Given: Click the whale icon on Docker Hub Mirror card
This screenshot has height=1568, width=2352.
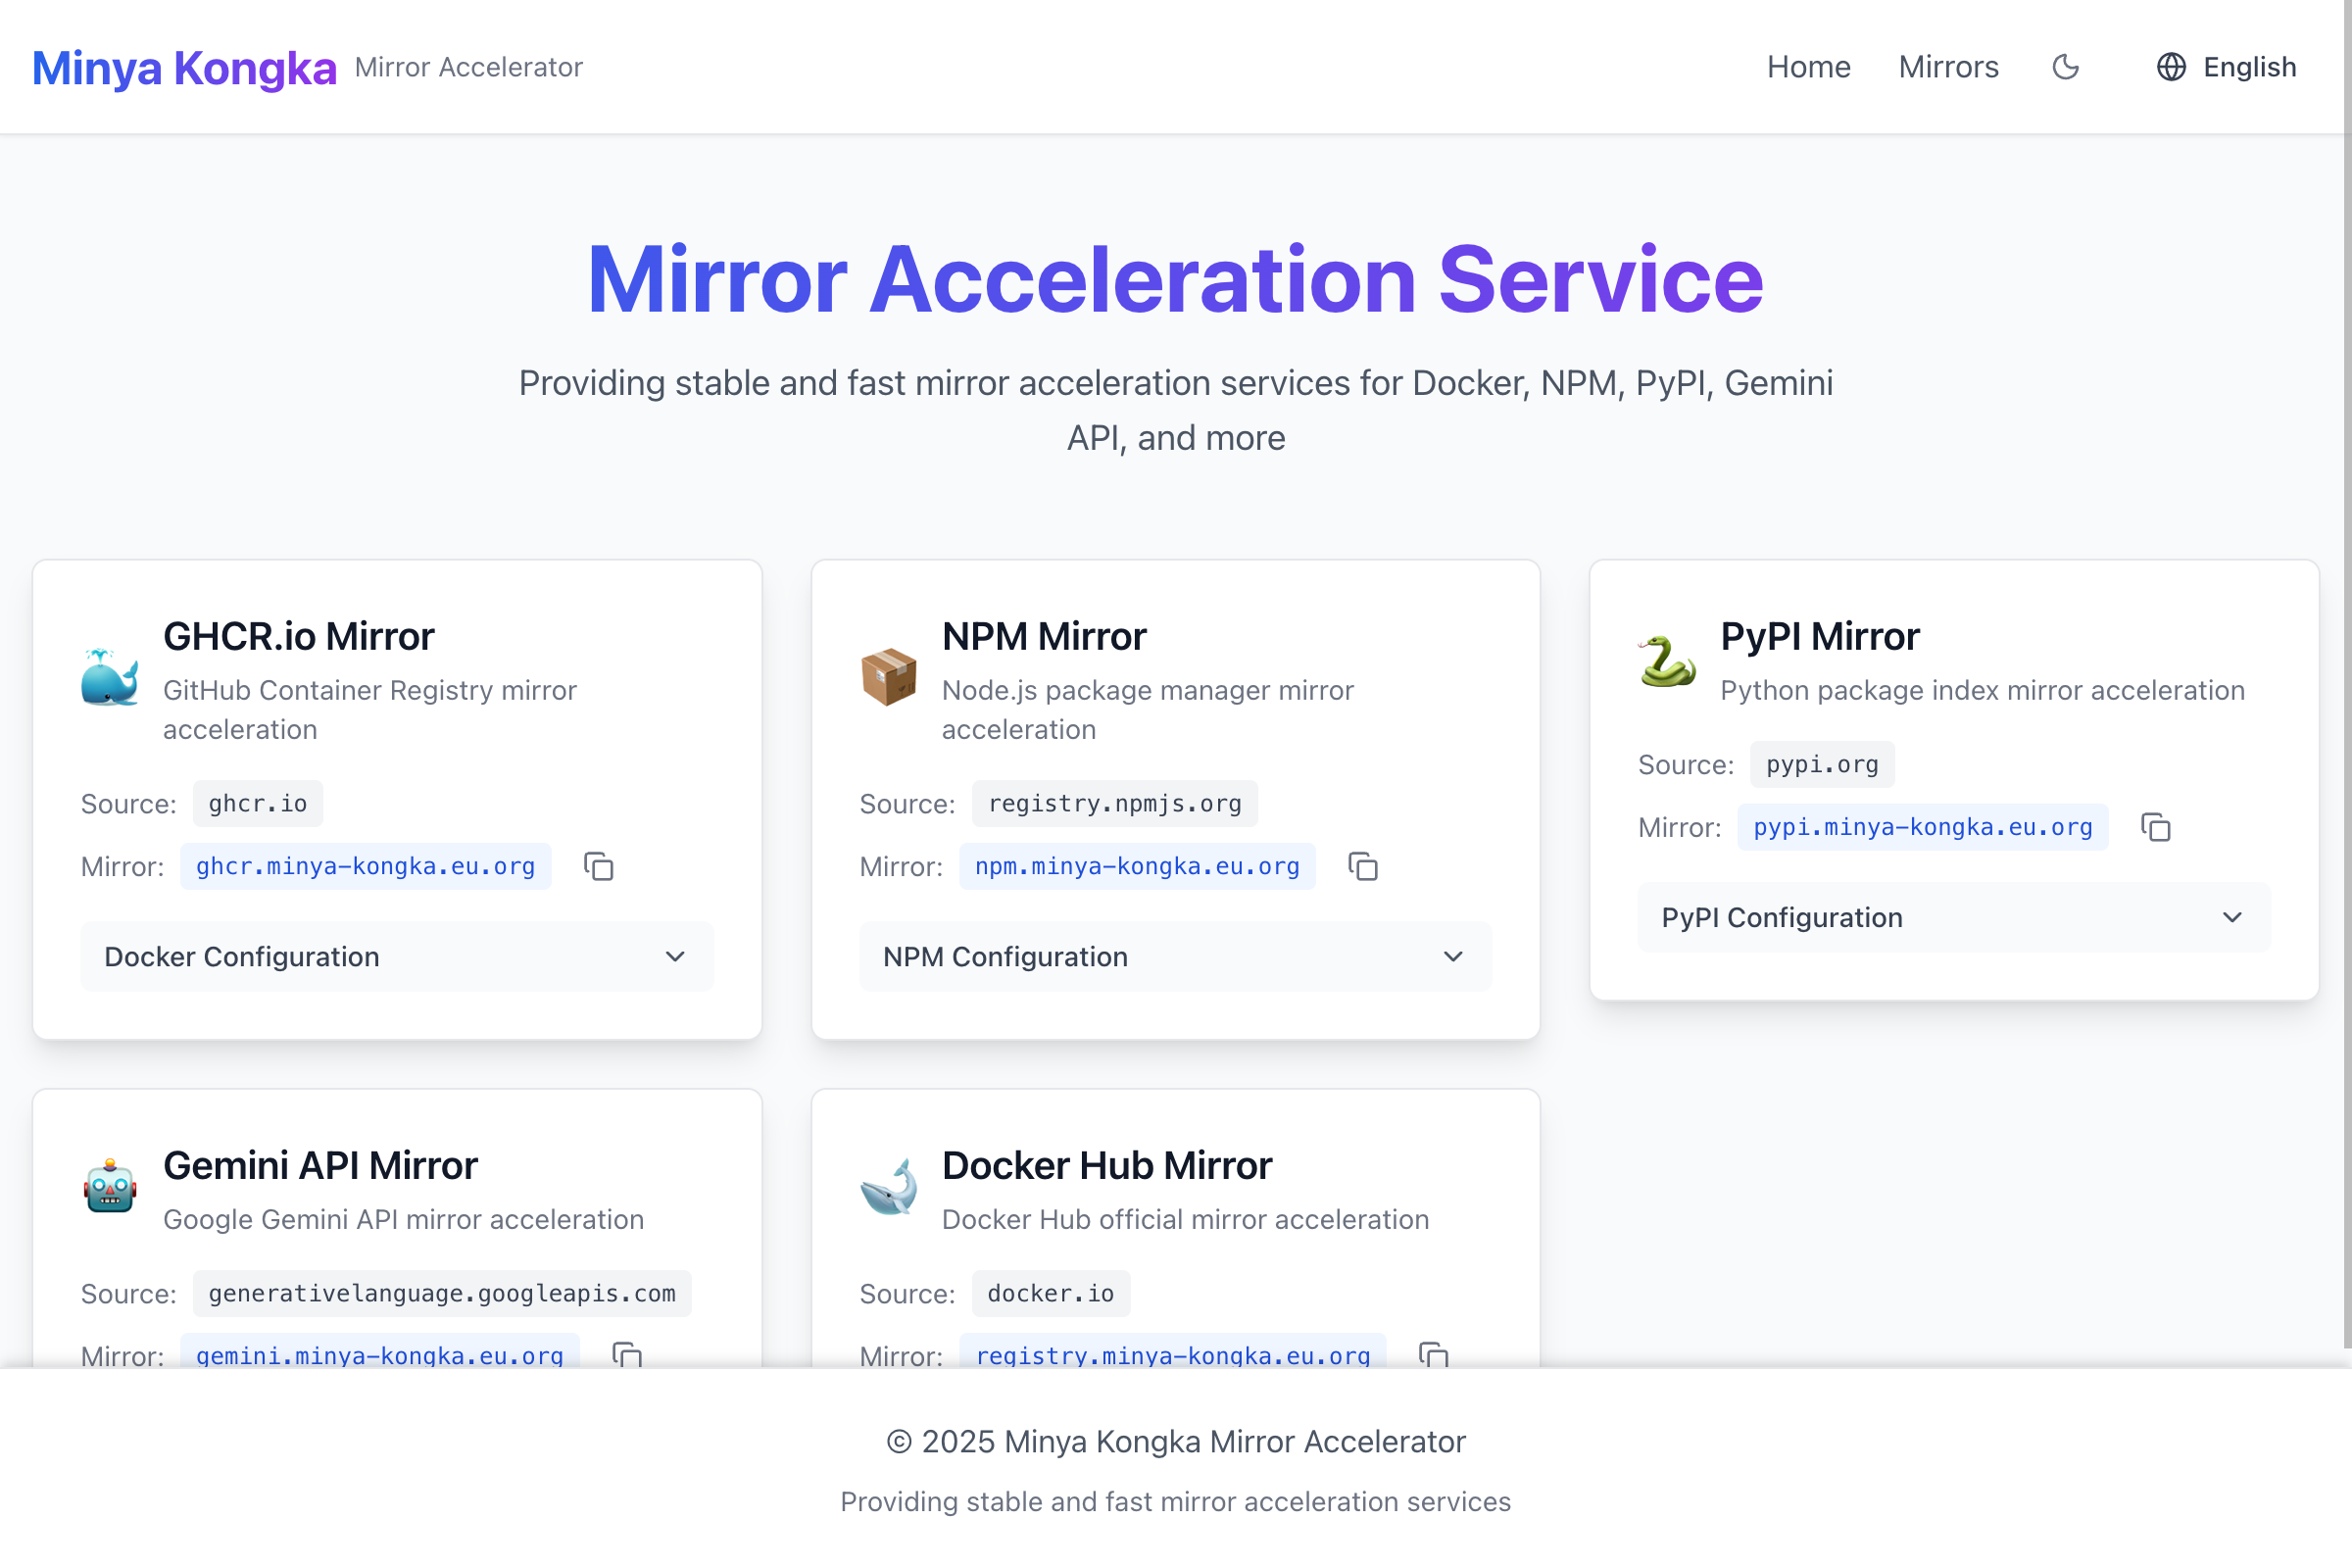Looking at the screenshot, I should [890, 1190].
